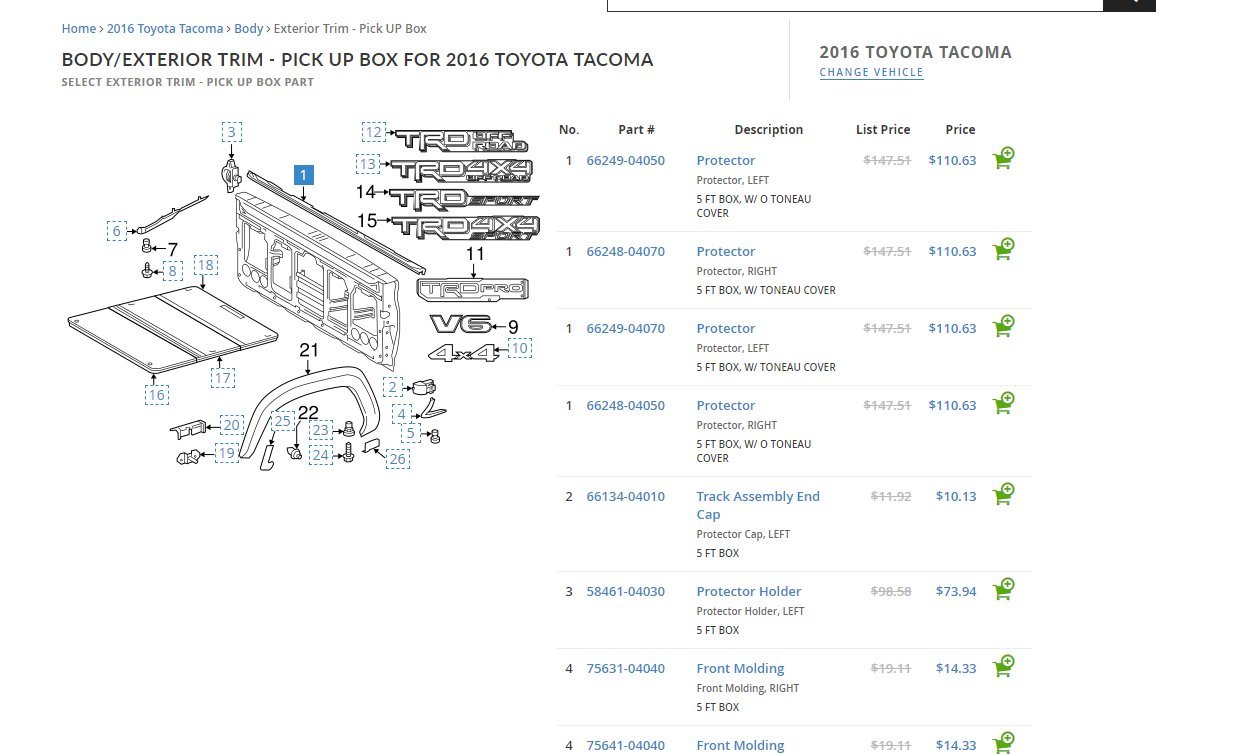Click the List Price column header

883,129
